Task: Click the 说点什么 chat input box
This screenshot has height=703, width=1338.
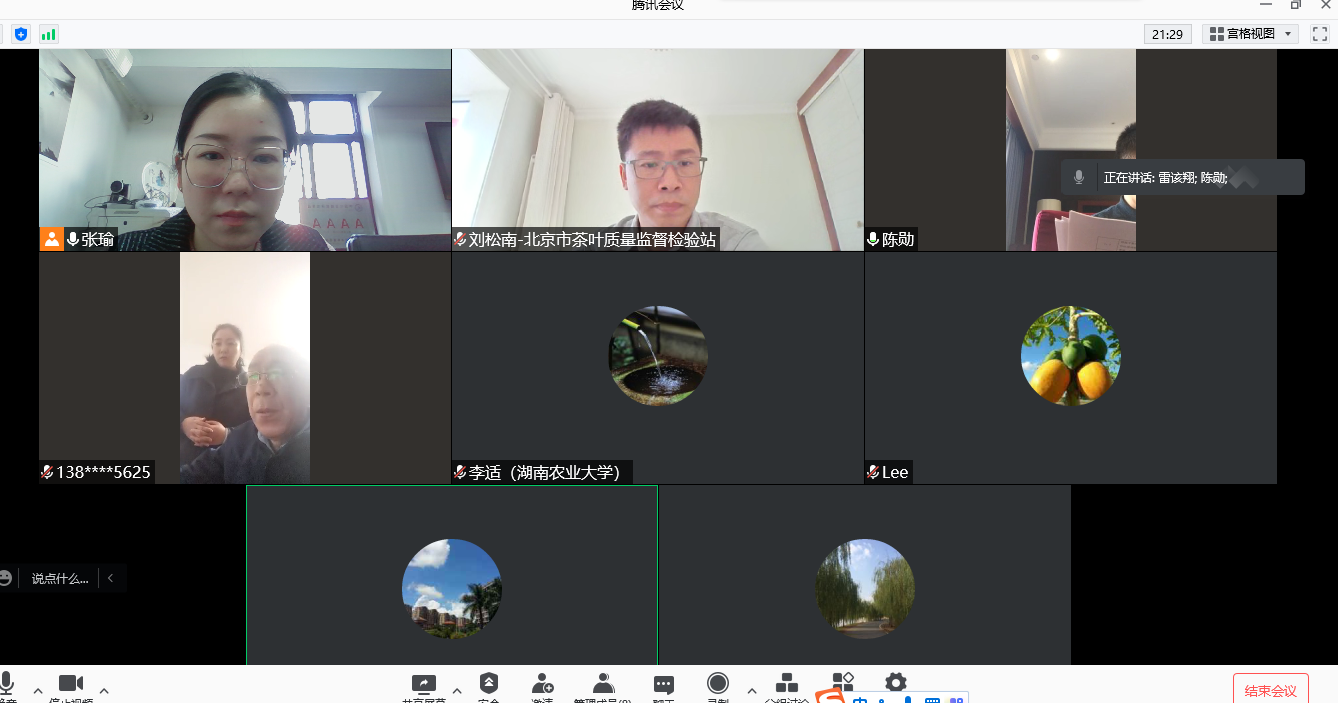Action: coord(60,578)
